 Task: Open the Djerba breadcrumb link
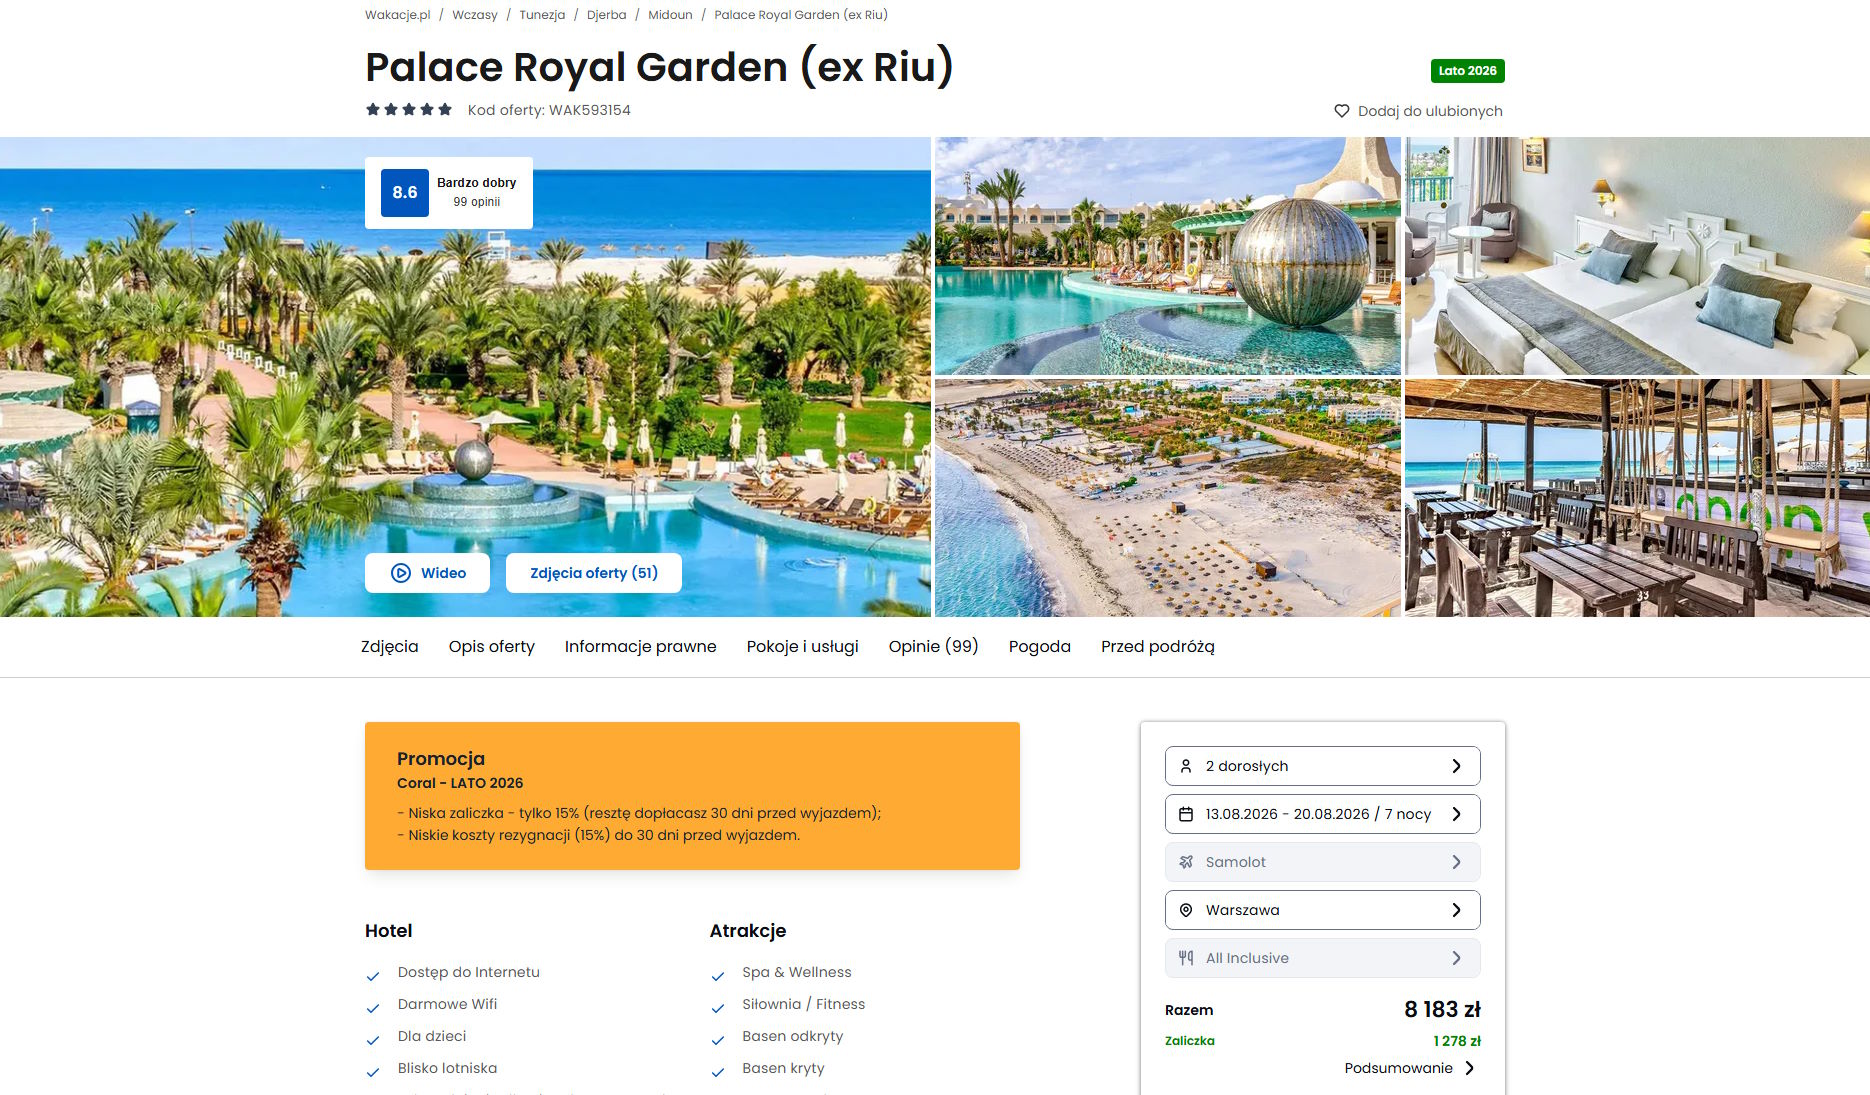[607, 15]
